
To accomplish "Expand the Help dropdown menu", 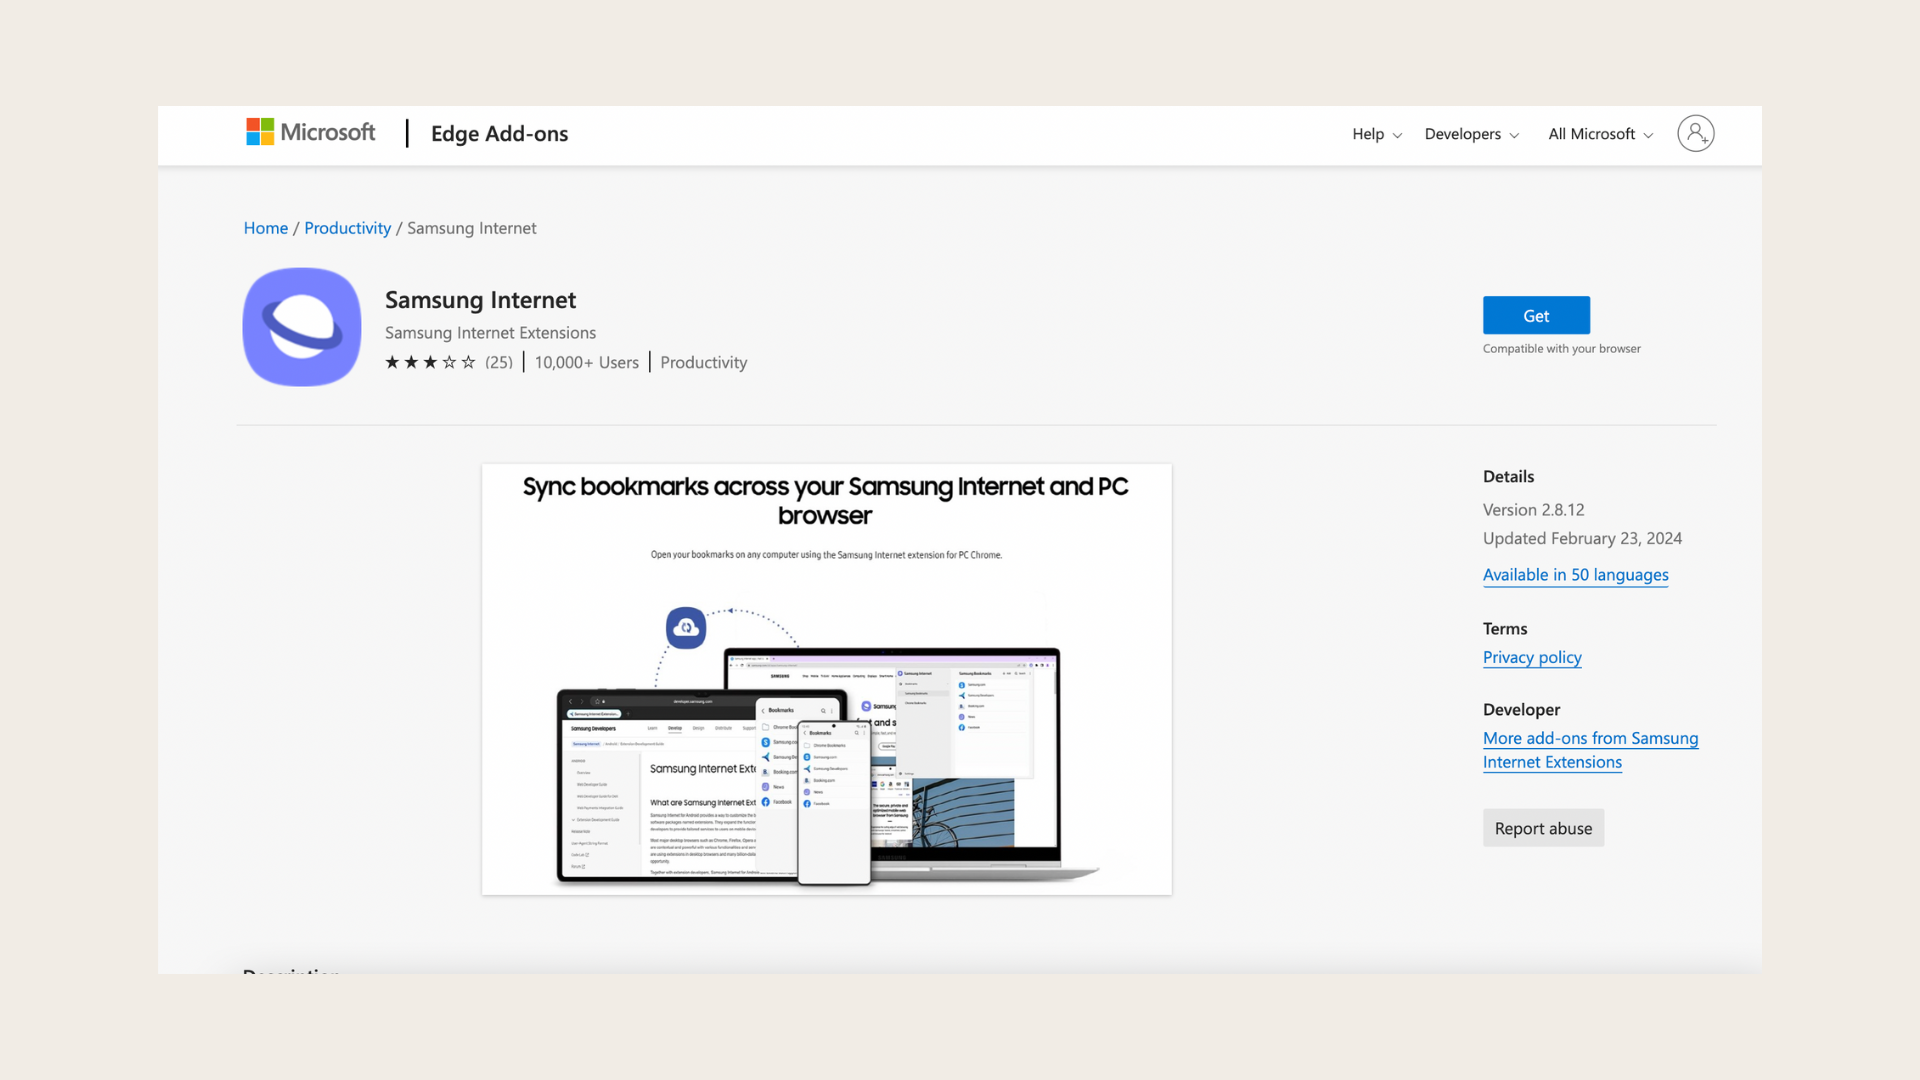I will coord(1377,134).
